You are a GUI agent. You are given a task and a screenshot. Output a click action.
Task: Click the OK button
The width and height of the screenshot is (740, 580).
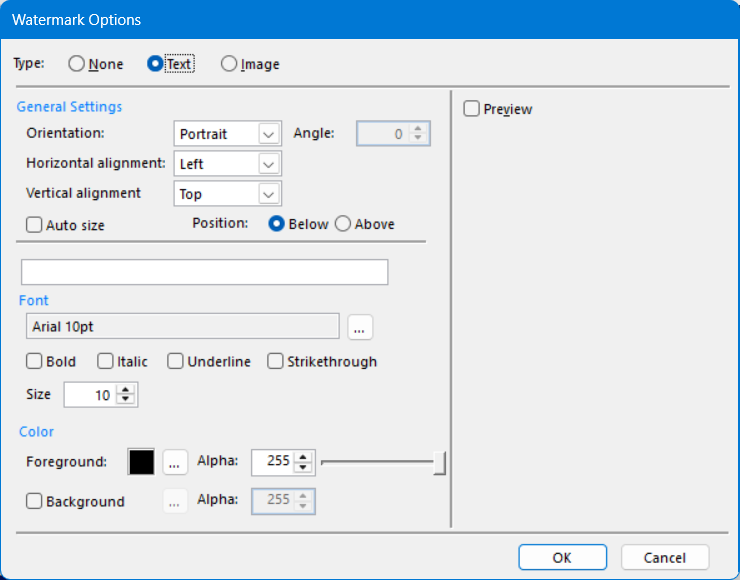562,557
